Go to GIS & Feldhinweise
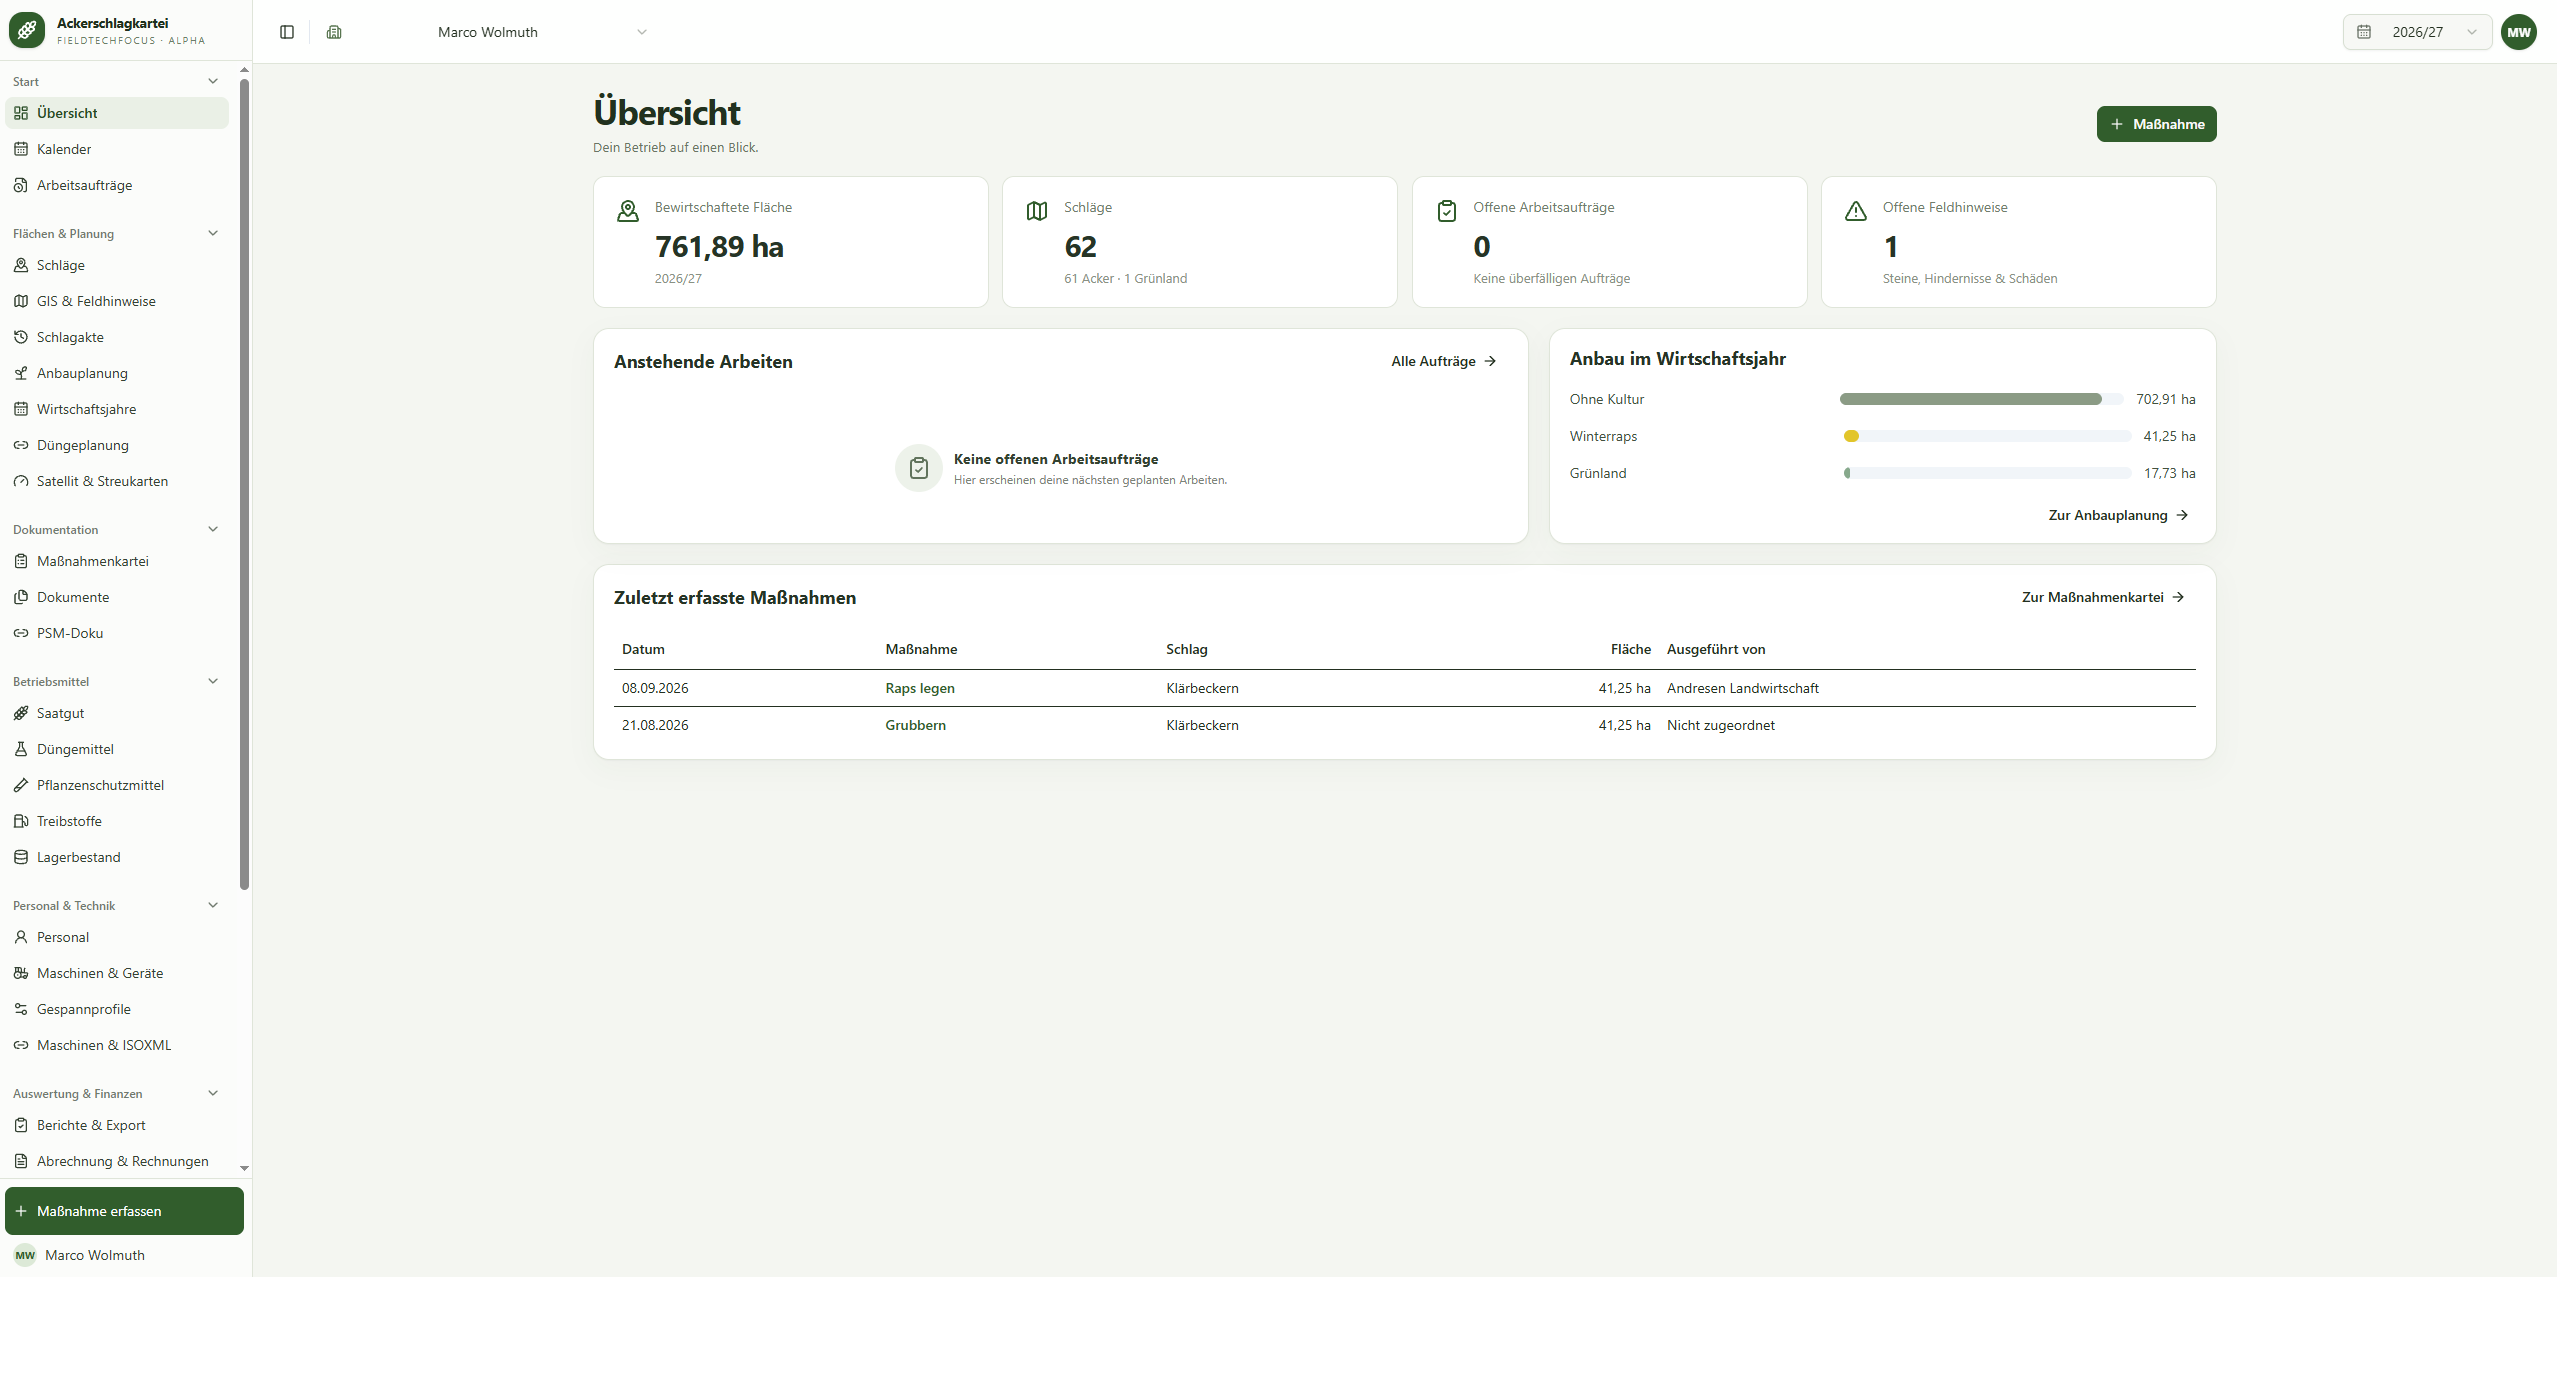Screen dimensions: 2560x1398 click(117, 301)
